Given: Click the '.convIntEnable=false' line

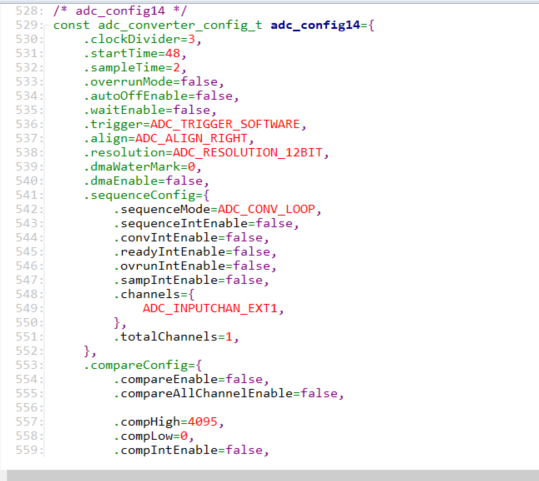Looking at the screenshot, I should [x=191, y=238].
